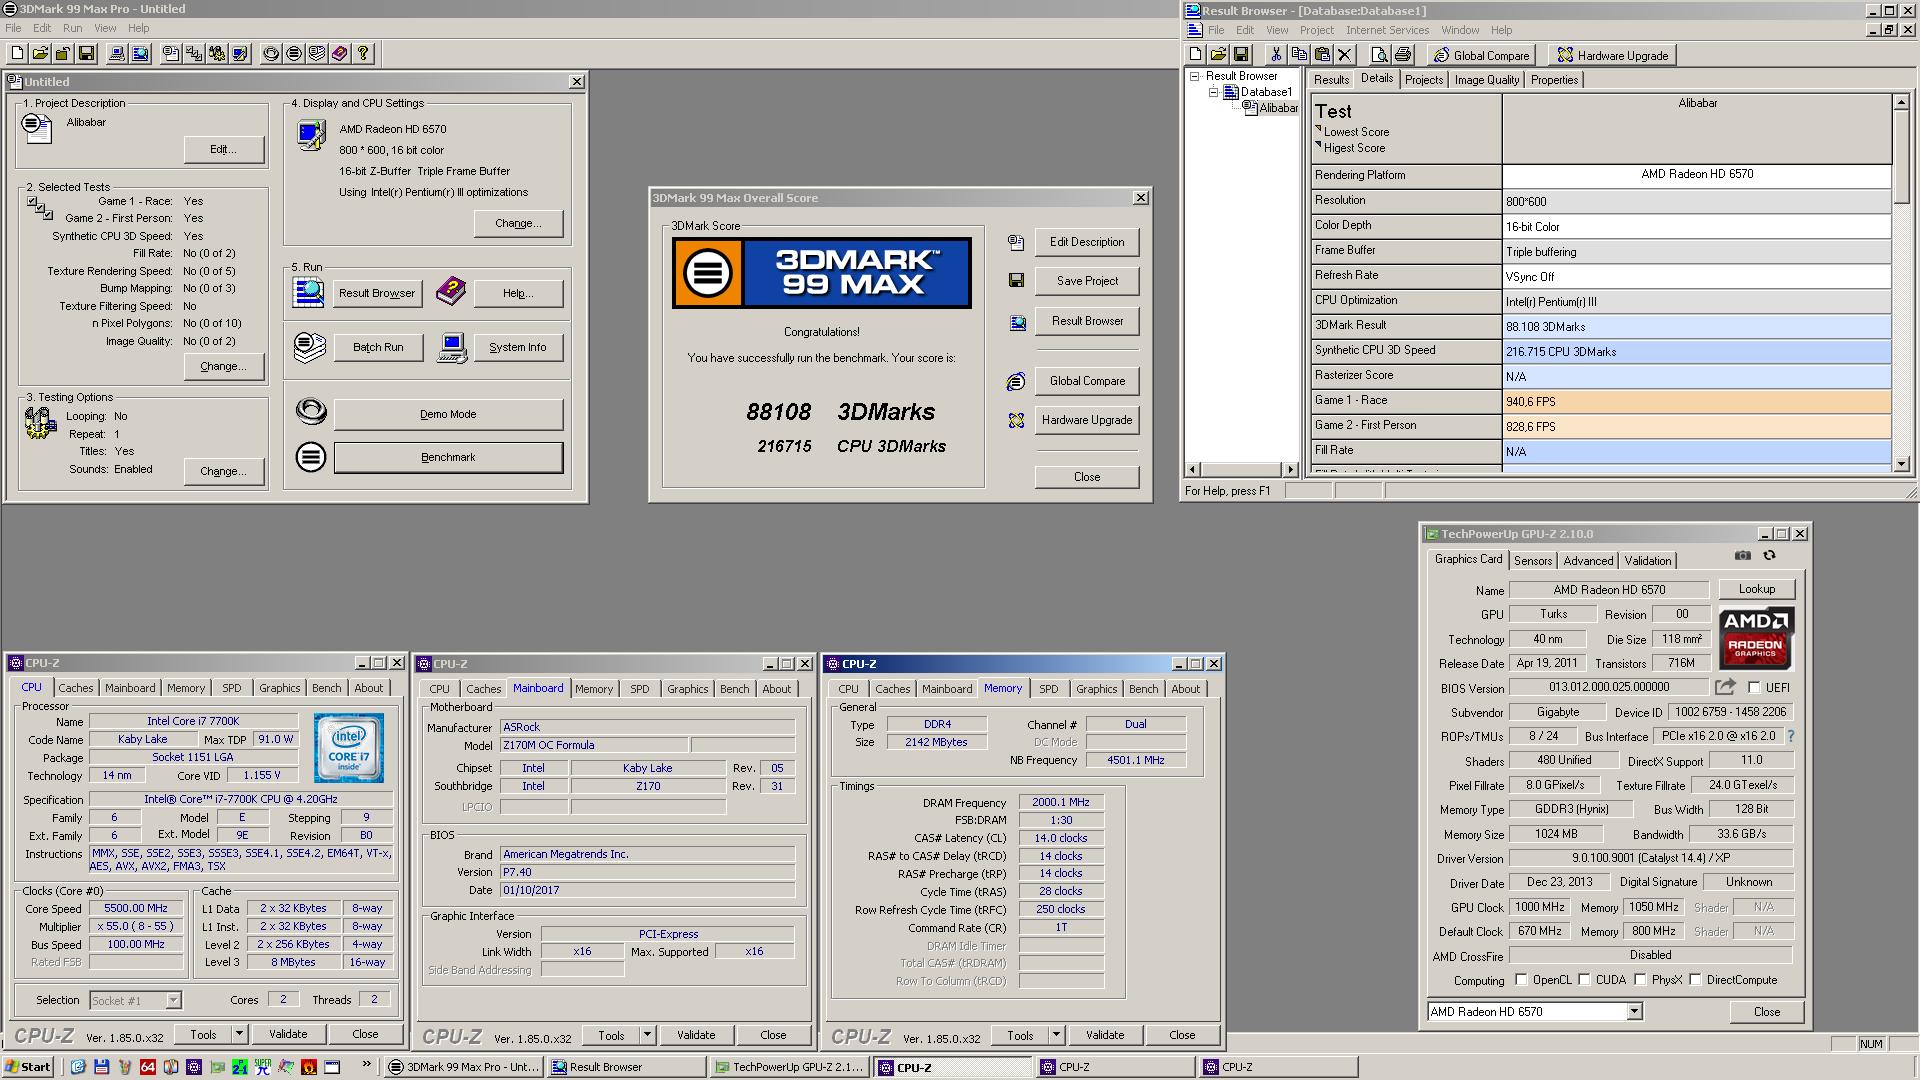Click the benchmark striped-circle icon in 3DMark toolbar
Screen dimensions: 1920x1080
(x=294, y=54)
